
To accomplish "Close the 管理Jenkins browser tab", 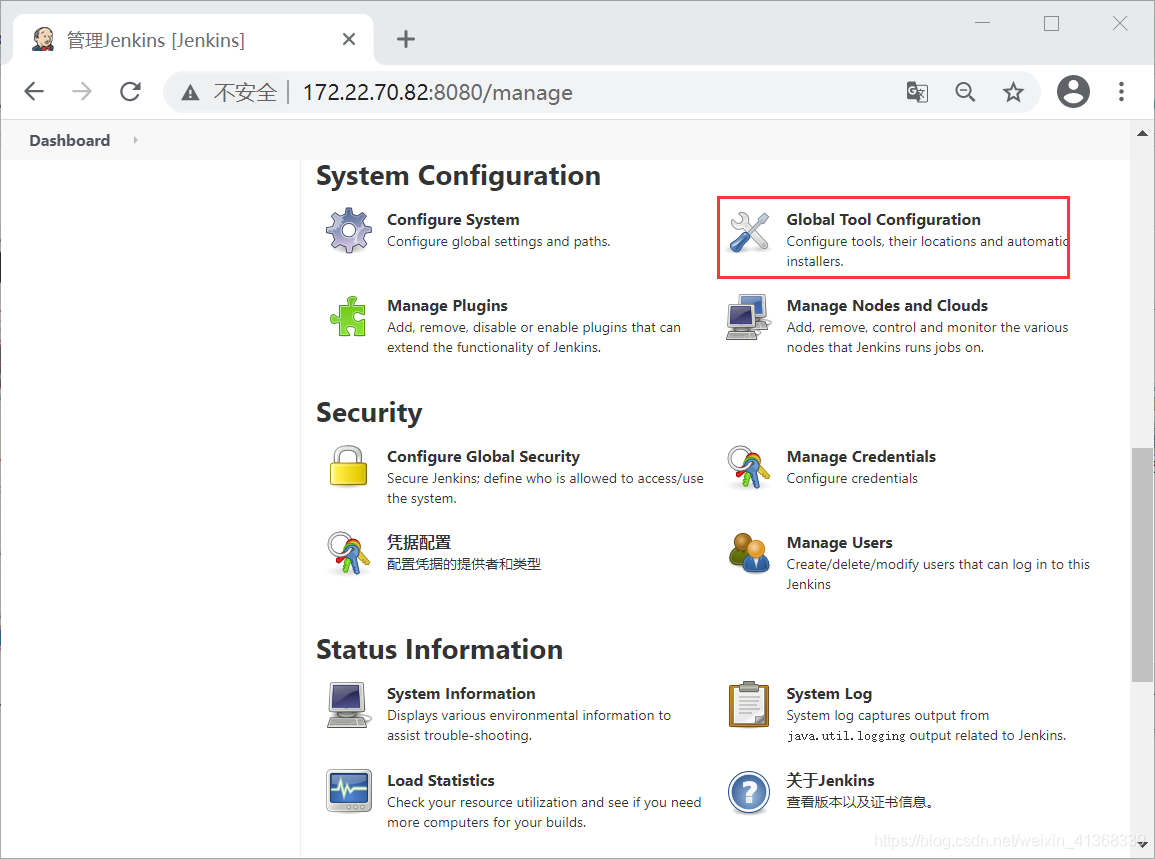I will [349, 39].
